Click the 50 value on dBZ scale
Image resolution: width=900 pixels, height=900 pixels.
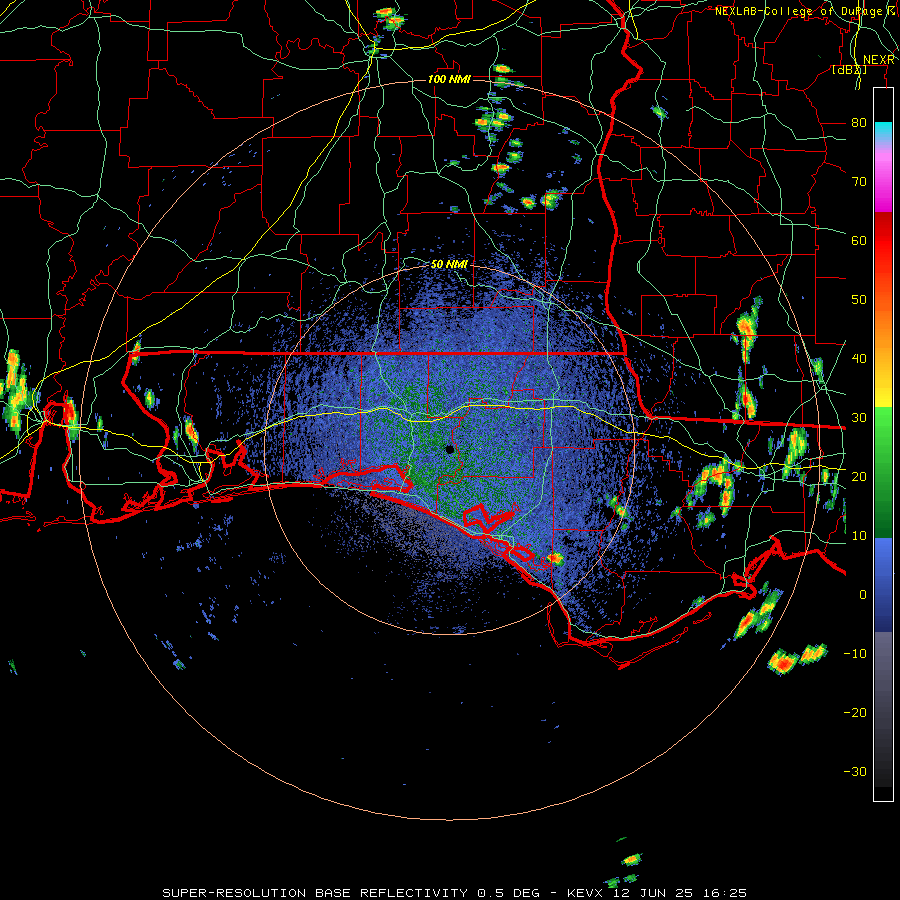tap(859, 300)
